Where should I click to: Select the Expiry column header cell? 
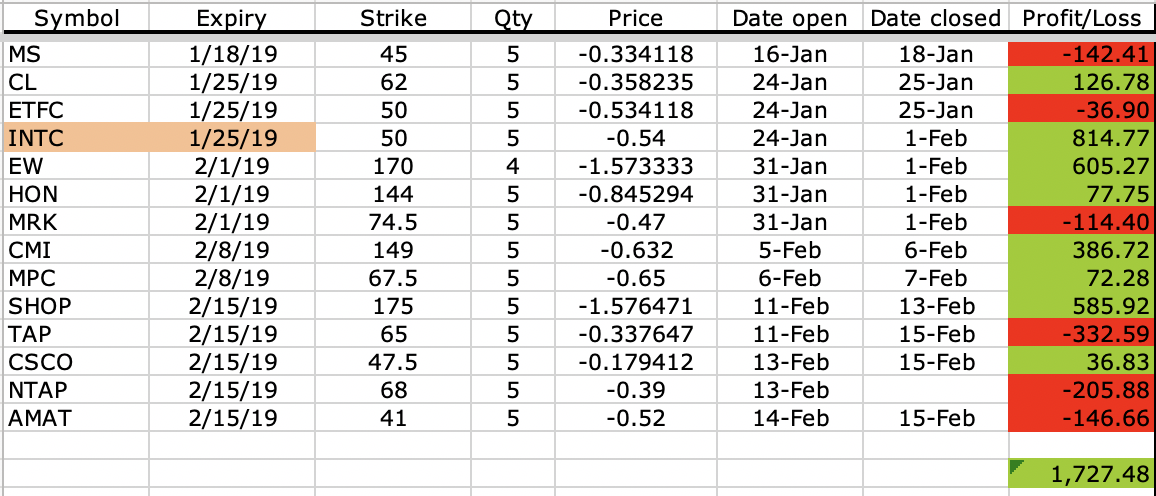coord(232,18)
